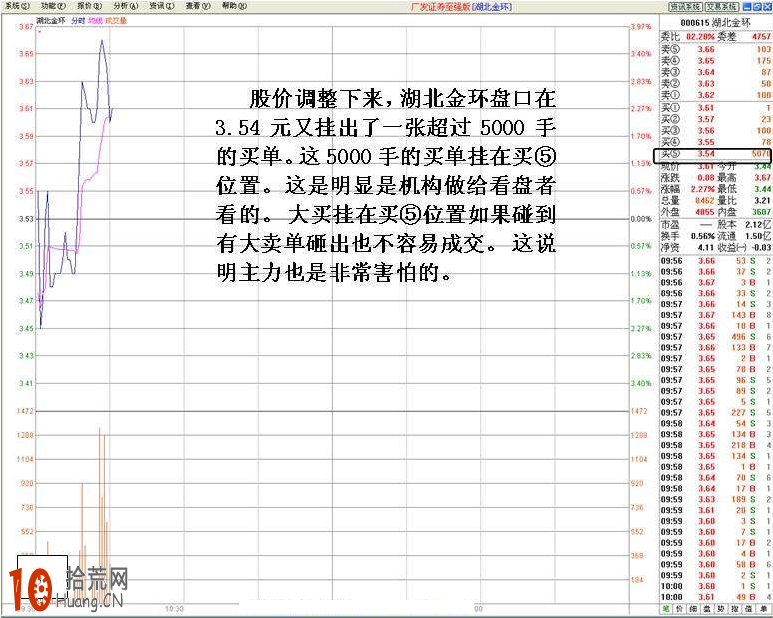Select the 卖③ 3.64 ask row

716,72
